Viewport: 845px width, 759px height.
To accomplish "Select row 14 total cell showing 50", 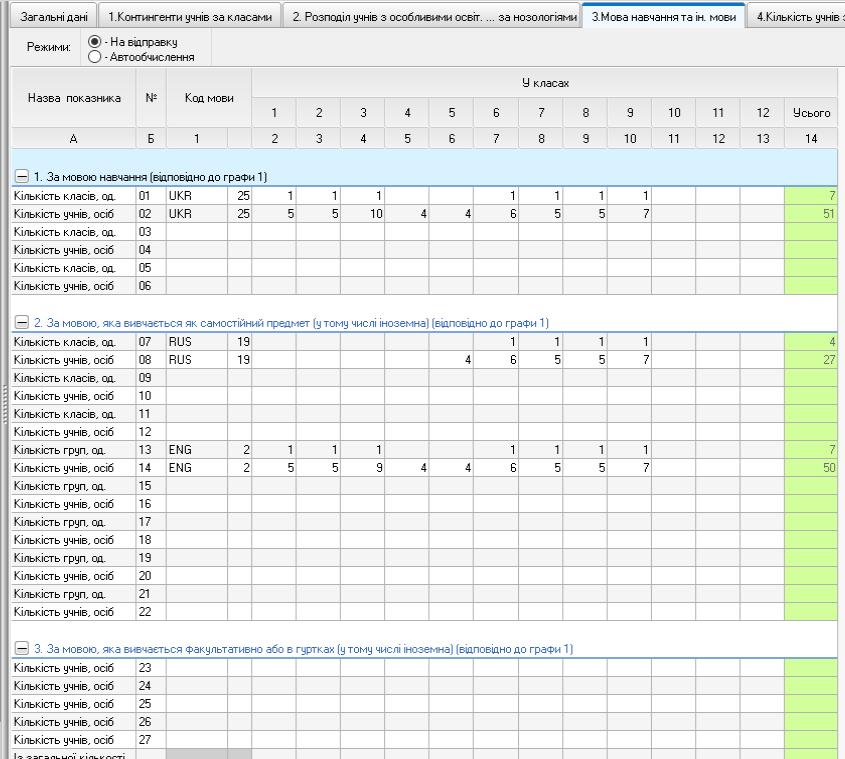I will pos(810,468).
